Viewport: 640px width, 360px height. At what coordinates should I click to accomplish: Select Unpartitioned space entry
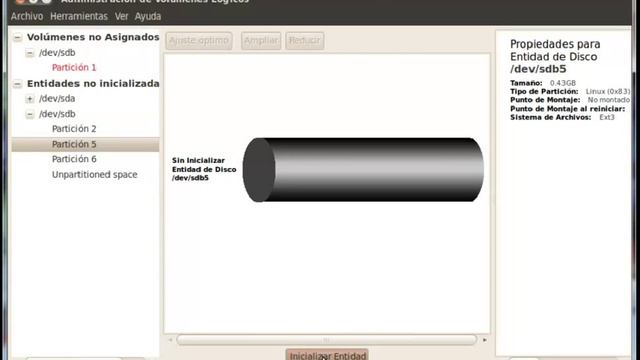click(x=94, y=174)
